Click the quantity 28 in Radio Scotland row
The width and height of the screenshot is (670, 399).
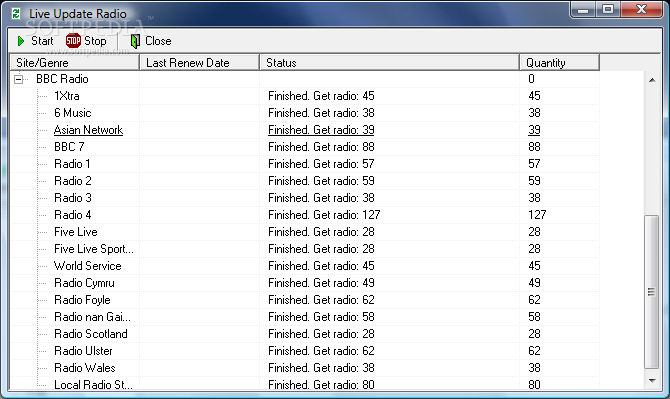tap(534, 334)
